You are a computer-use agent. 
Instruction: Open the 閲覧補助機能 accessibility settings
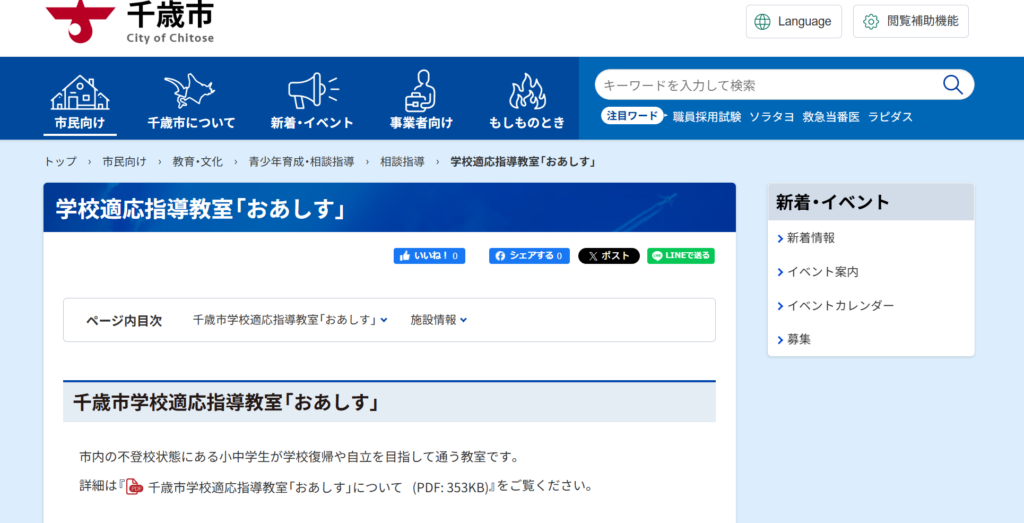910,21
